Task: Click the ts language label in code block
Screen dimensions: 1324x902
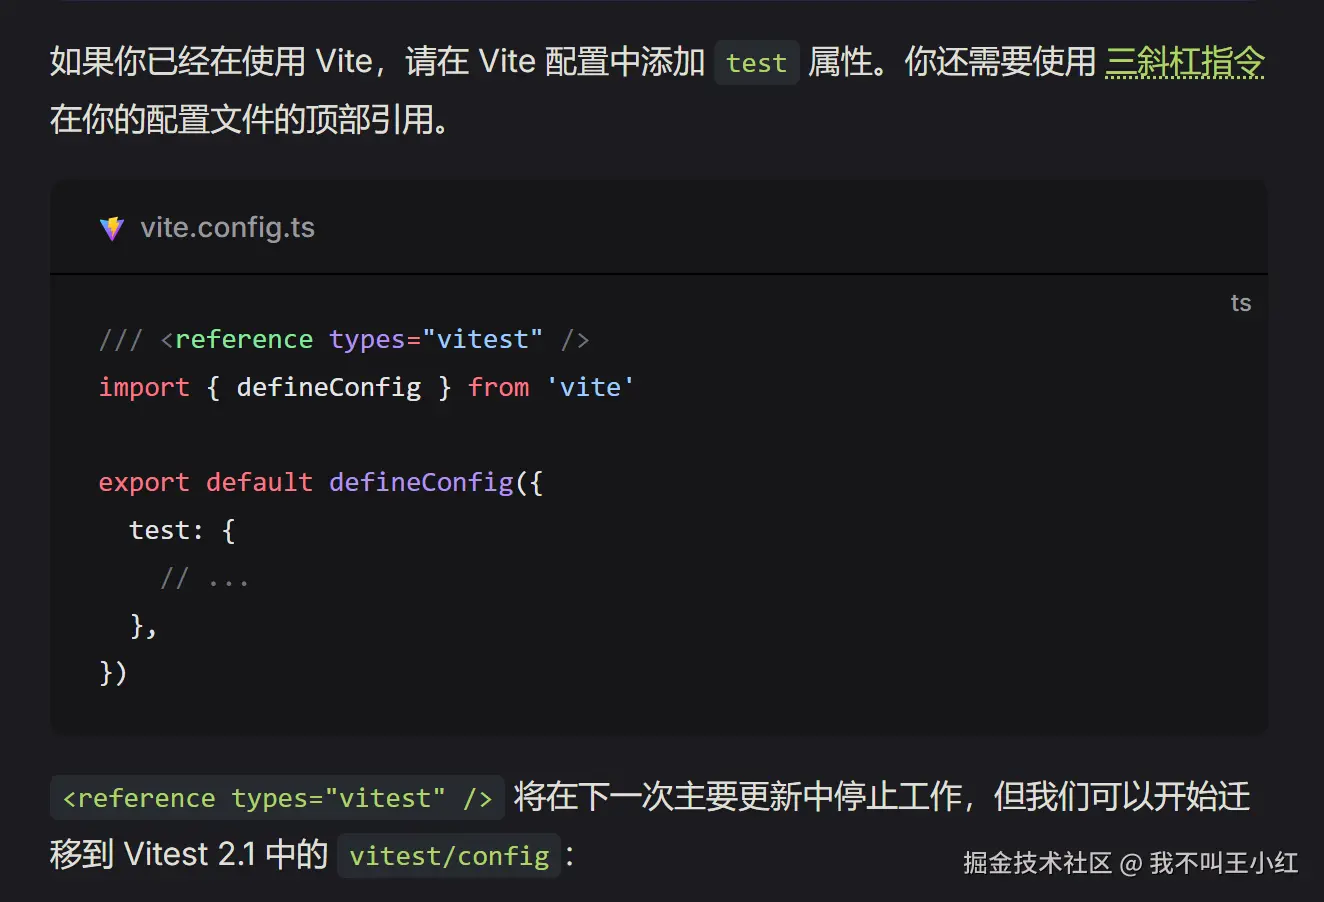Action: (x=1241, y=303)
